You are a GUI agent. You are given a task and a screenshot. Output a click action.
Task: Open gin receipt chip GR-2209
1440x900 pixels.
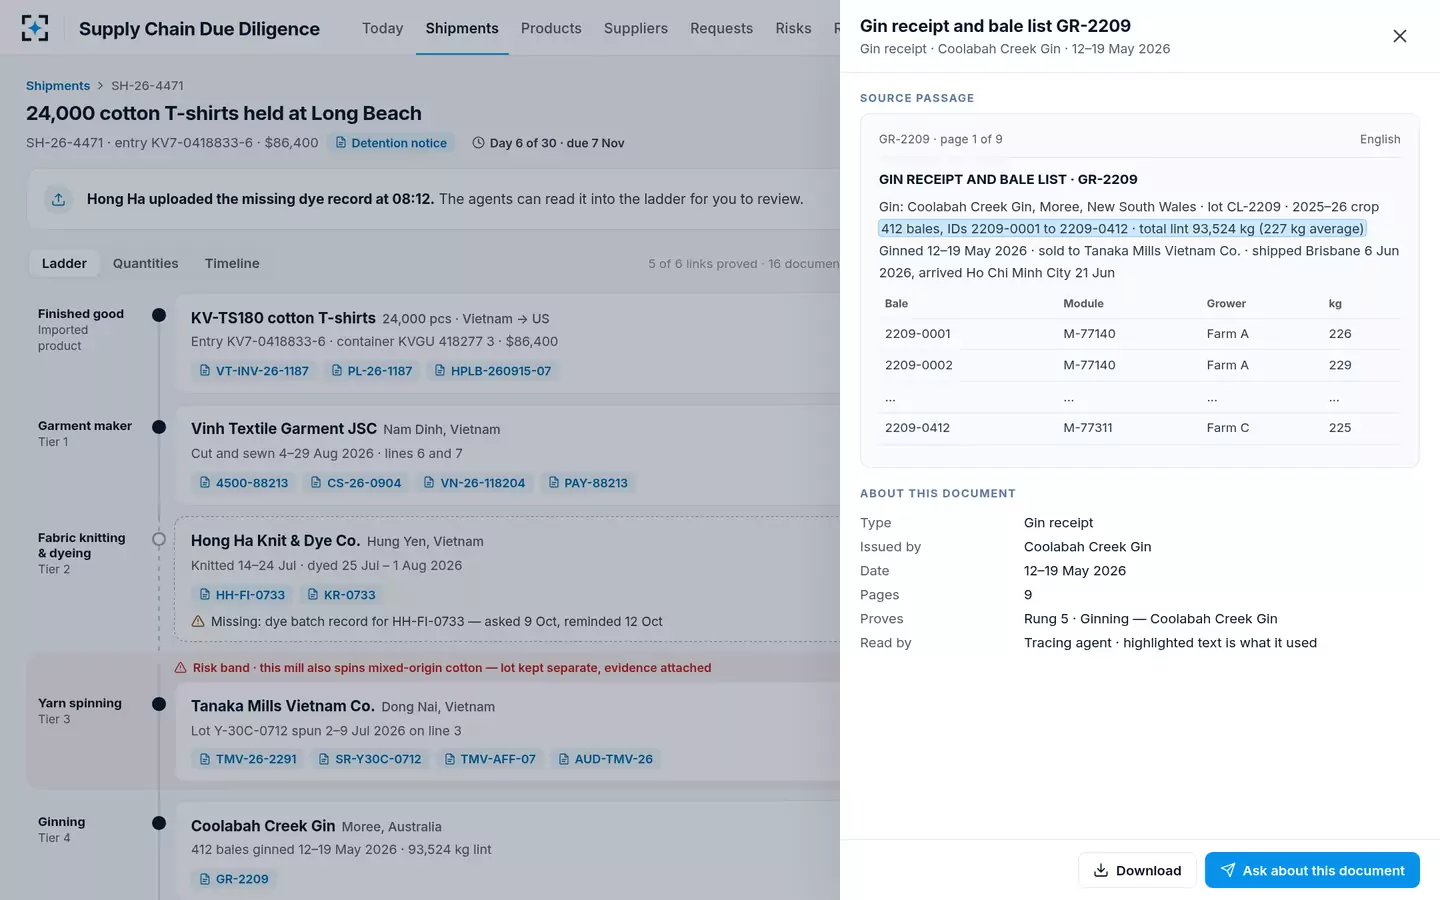coord(234,879)
